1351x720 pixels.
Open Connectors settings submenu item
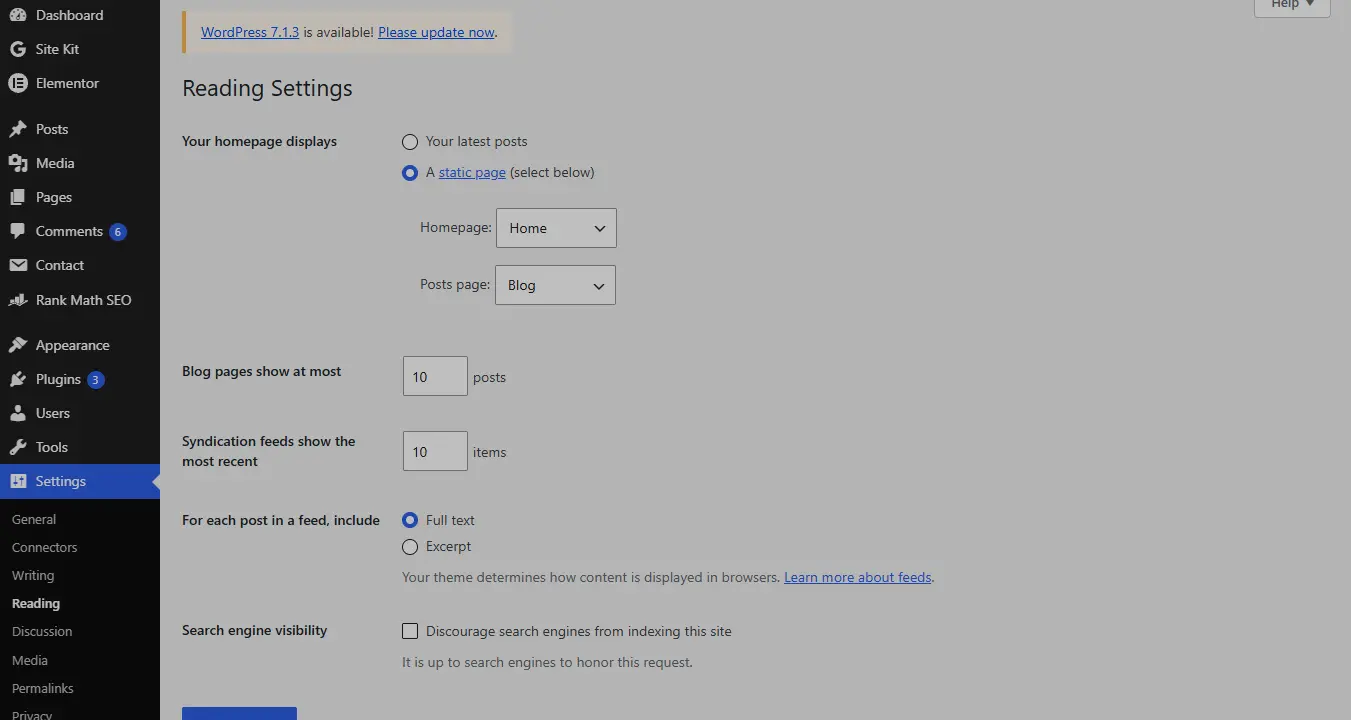[44, 547]
